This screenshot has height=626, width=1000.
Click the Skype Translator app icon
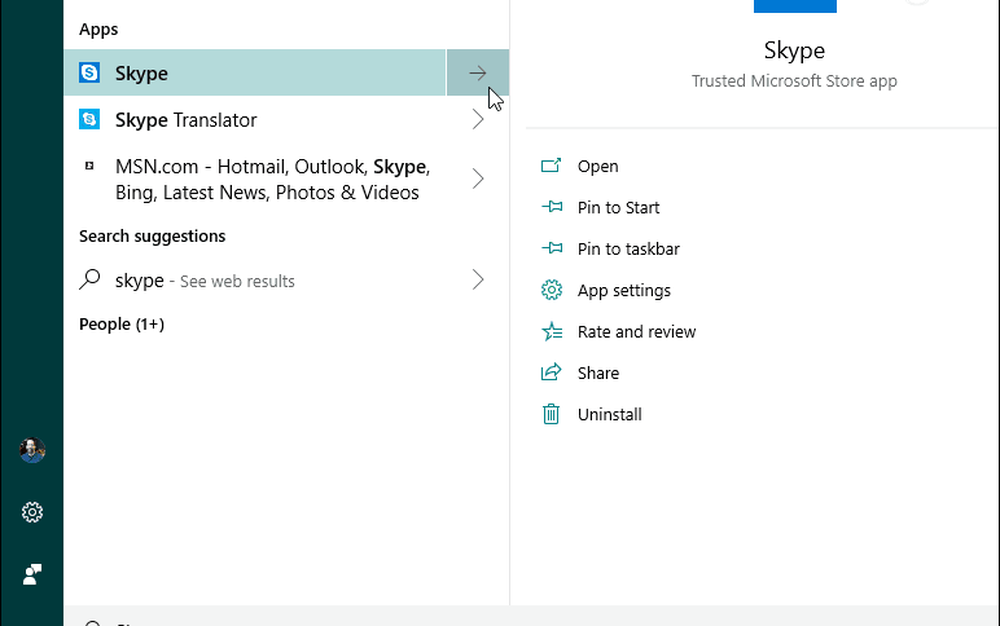coord(90,120)
